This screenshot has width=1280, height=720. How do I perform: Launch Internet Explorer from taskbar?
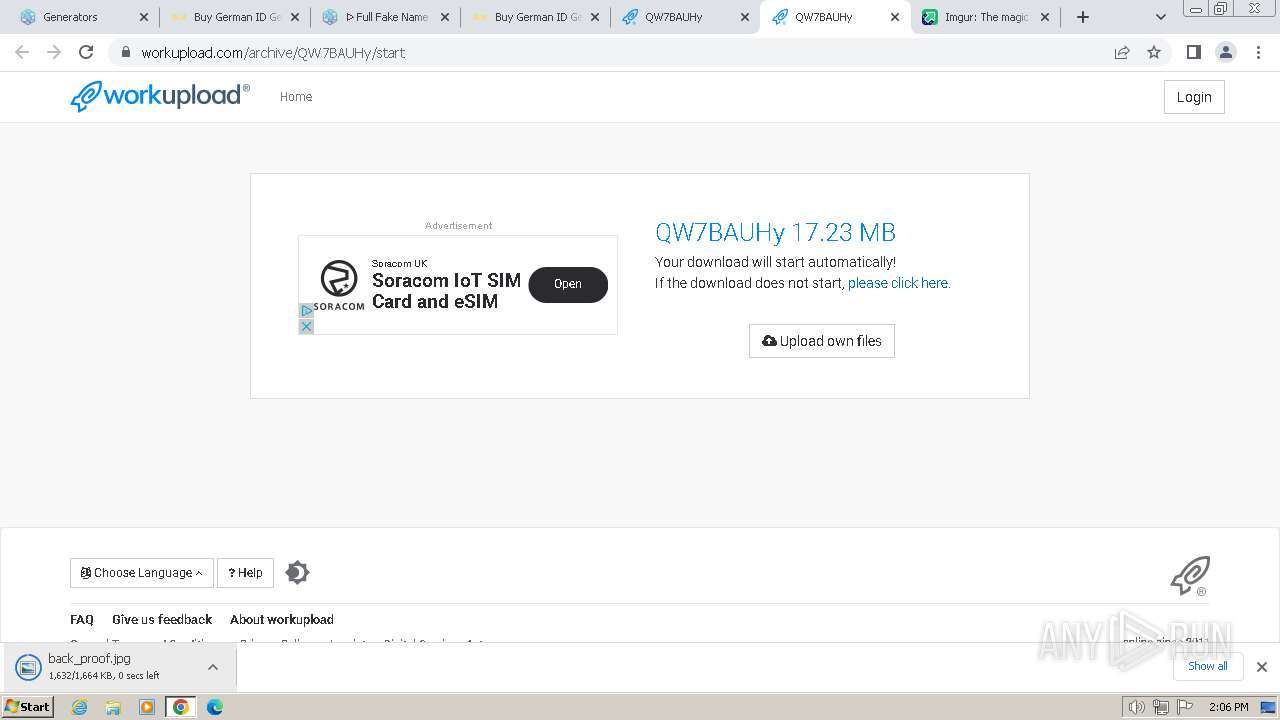coord(80,707)
